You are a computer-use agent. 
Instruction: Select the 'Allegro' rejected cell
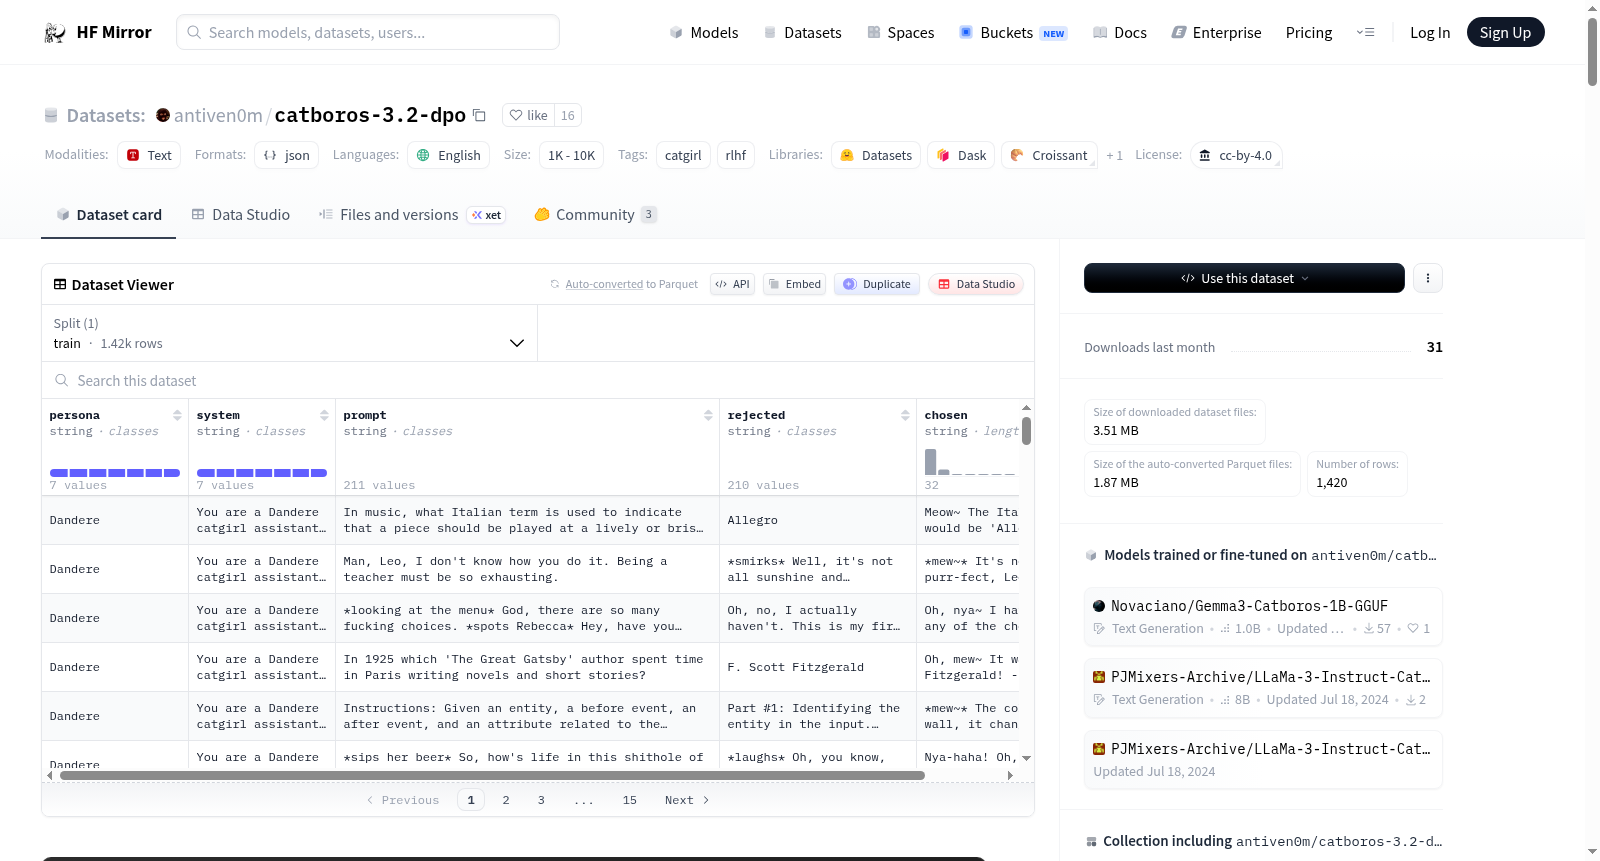[818, 520]
